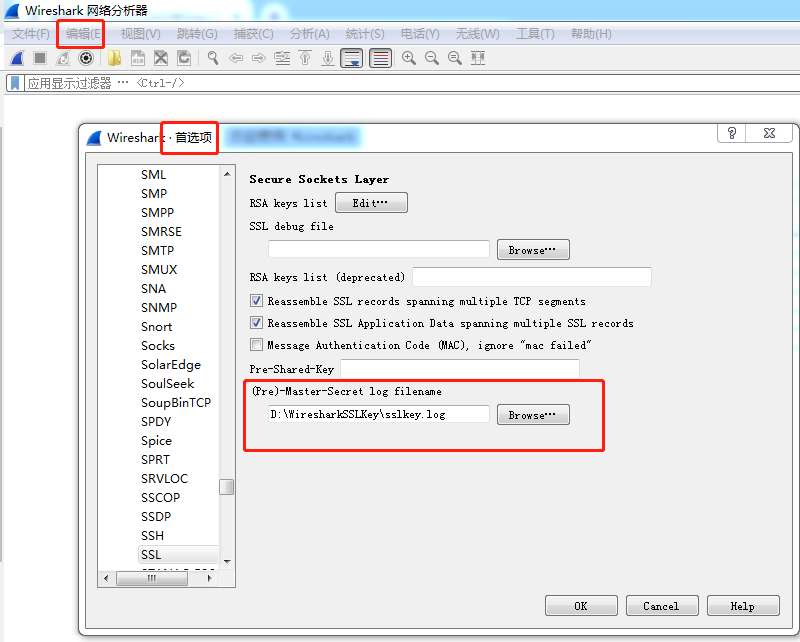Screen dimensions: 800x642
Task: Reset text to normal size
Action: coord(455,58)
